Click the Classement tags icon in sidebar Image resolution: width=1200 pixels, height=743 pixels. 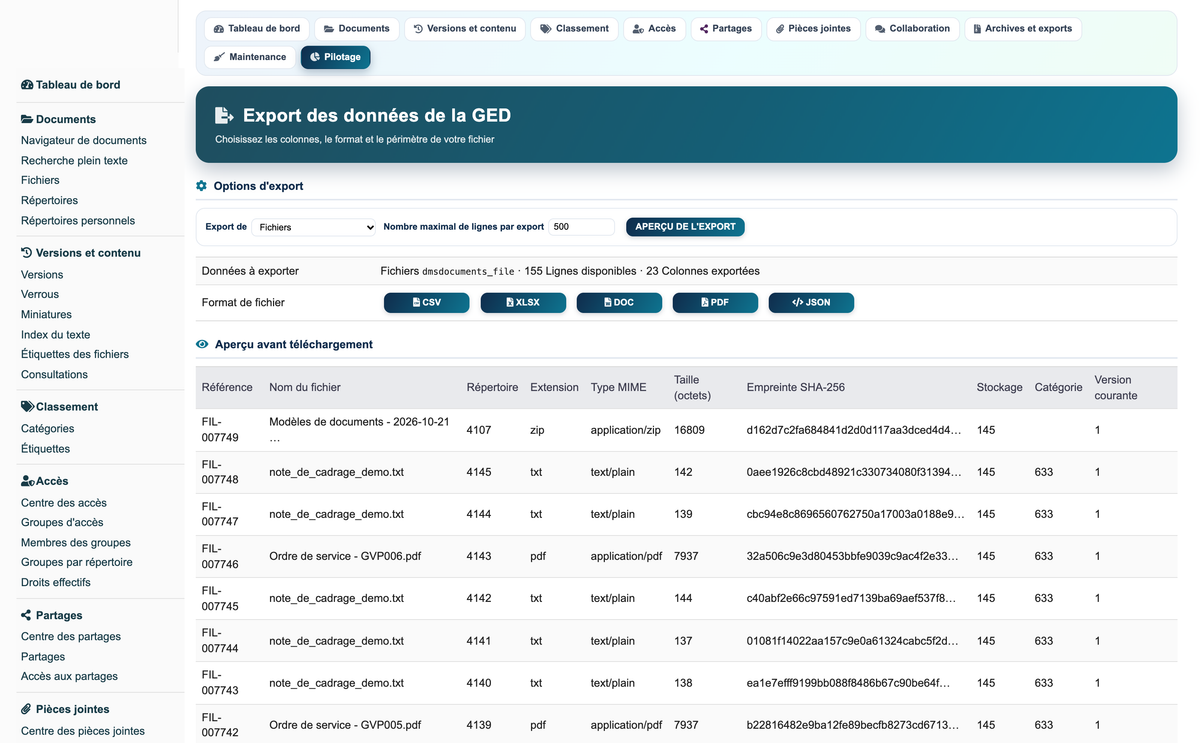(x=28, y=407)
